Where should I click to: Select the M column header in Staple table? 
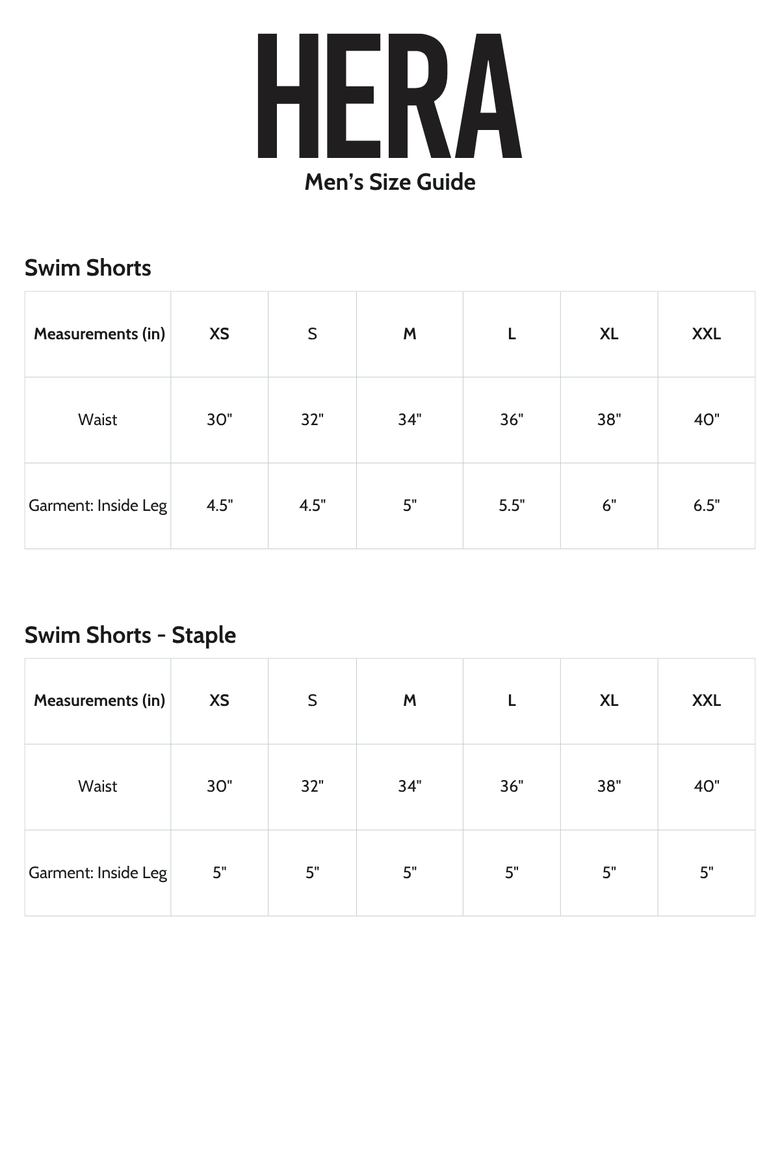click(x=410, y=701)
